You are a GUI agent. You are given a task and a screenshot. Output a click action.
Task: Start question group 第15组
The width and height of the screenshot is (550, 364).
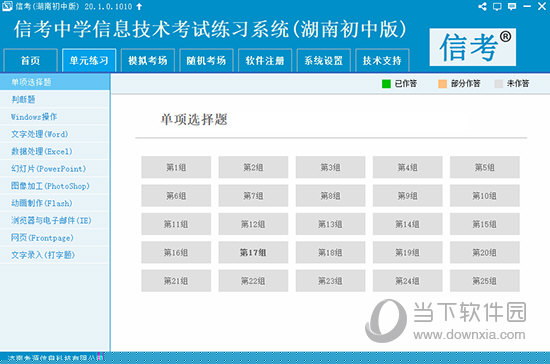(485, 224)
